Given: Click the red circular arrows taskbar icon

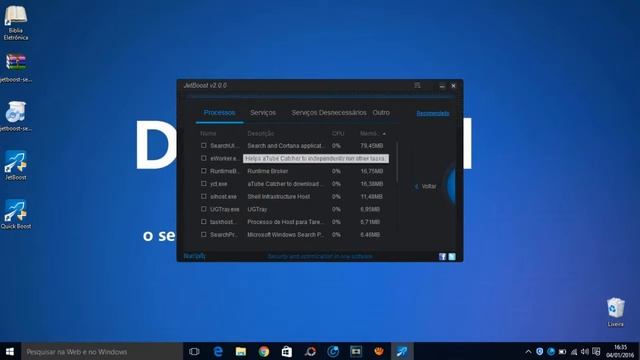Looking at the screenshot, I should 310,351.
